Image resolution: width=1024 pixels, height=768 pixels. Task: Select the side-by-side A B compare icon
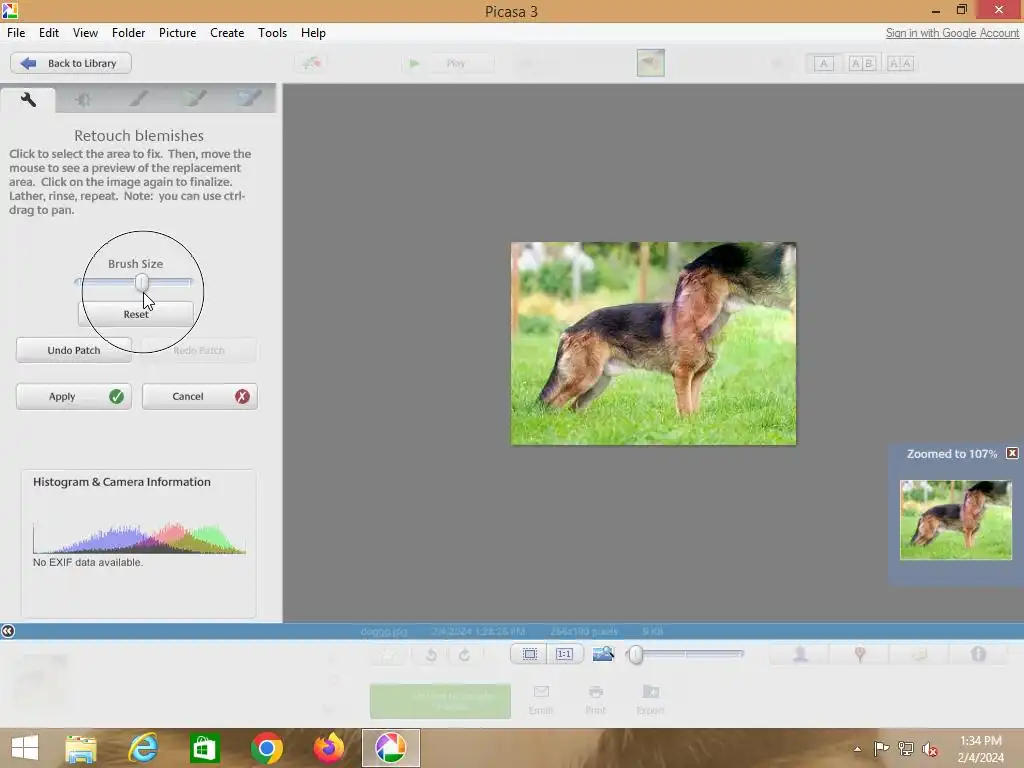862,63
